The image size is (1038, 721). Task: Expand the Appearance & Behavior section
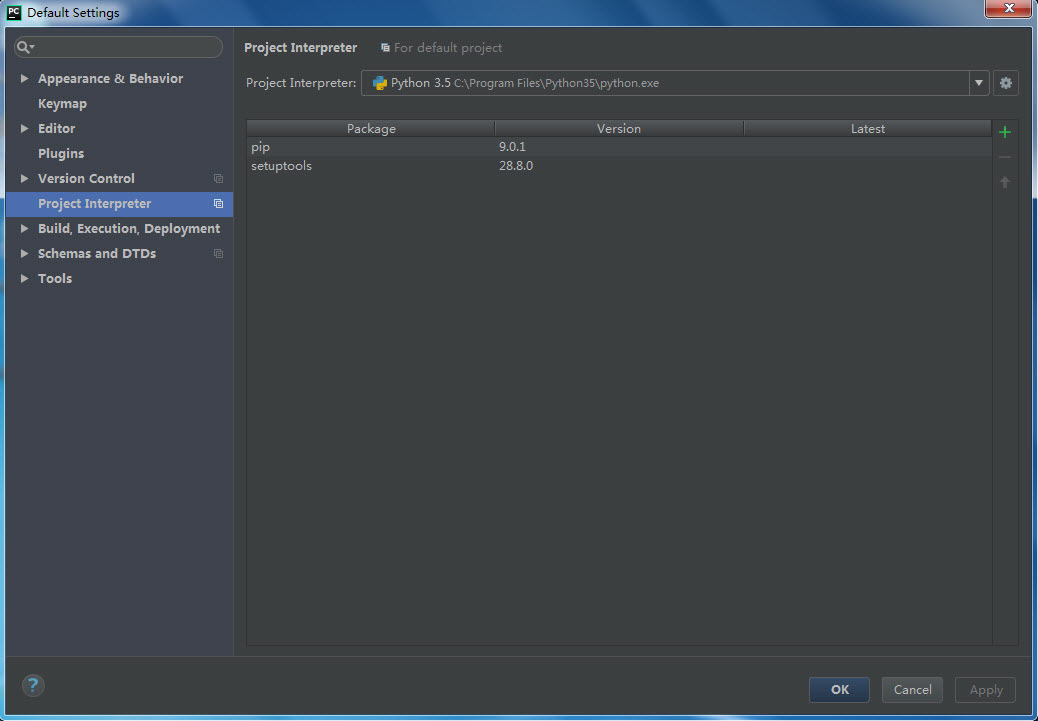24,78
